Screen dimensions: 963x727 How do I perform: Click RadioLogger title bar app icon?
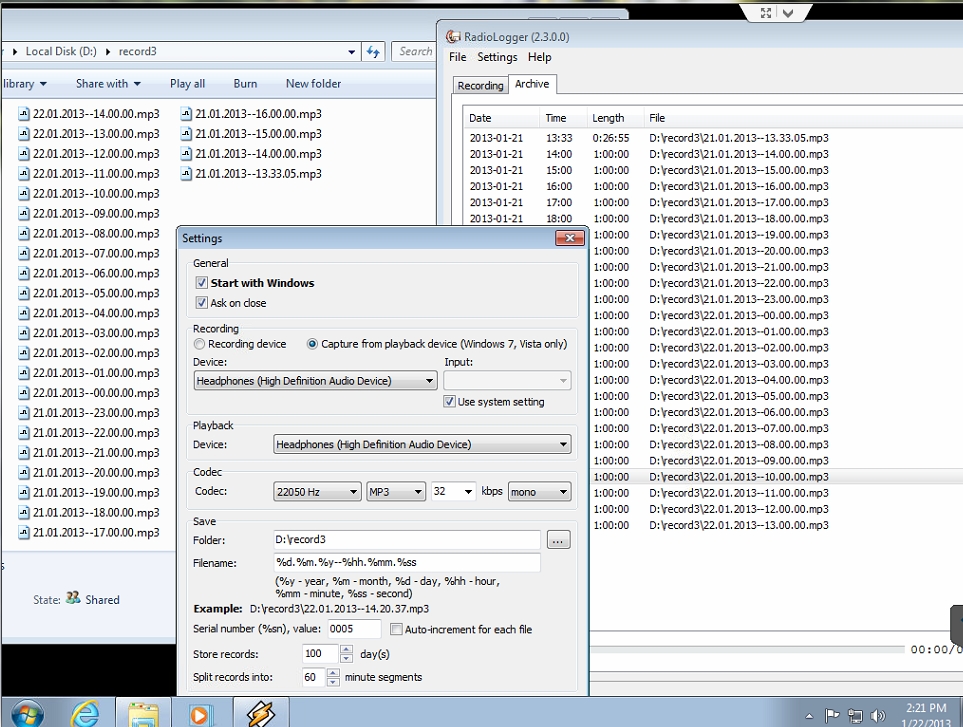453,37
